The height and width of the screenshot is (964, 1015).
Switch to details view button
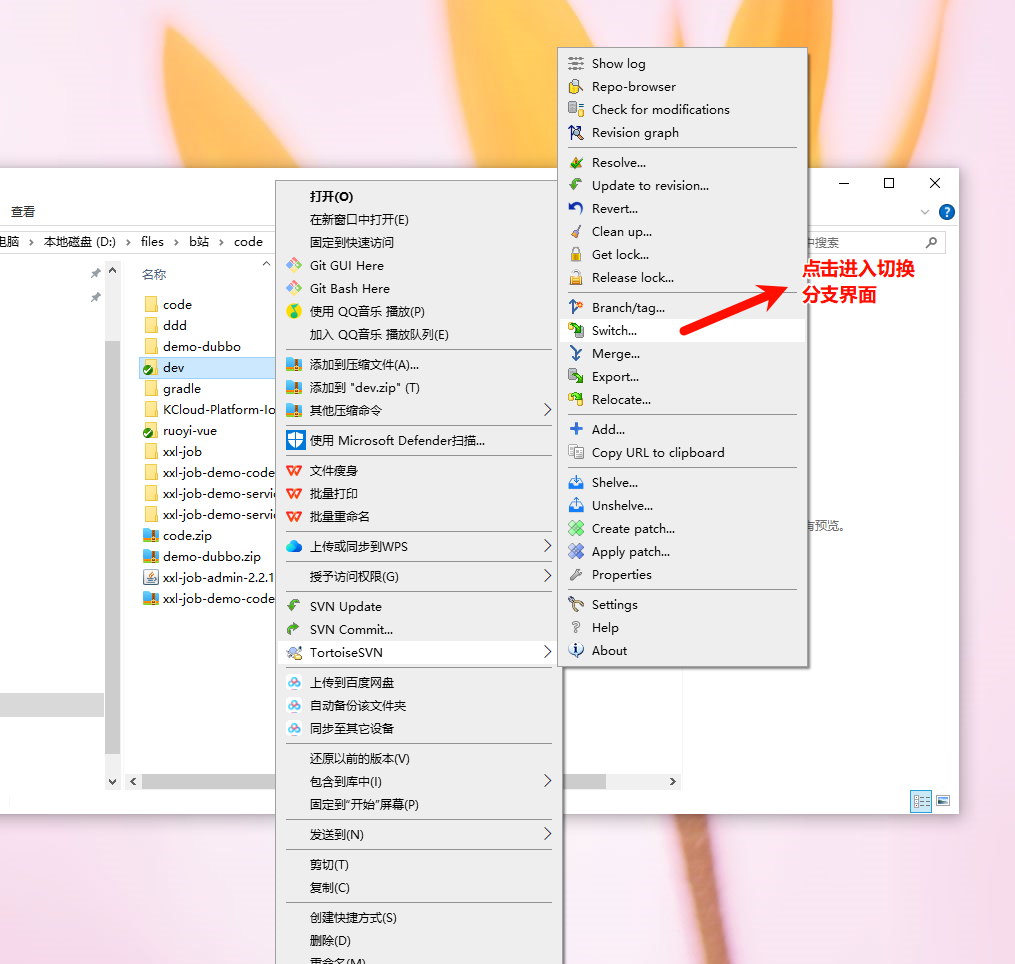[920, 801]
